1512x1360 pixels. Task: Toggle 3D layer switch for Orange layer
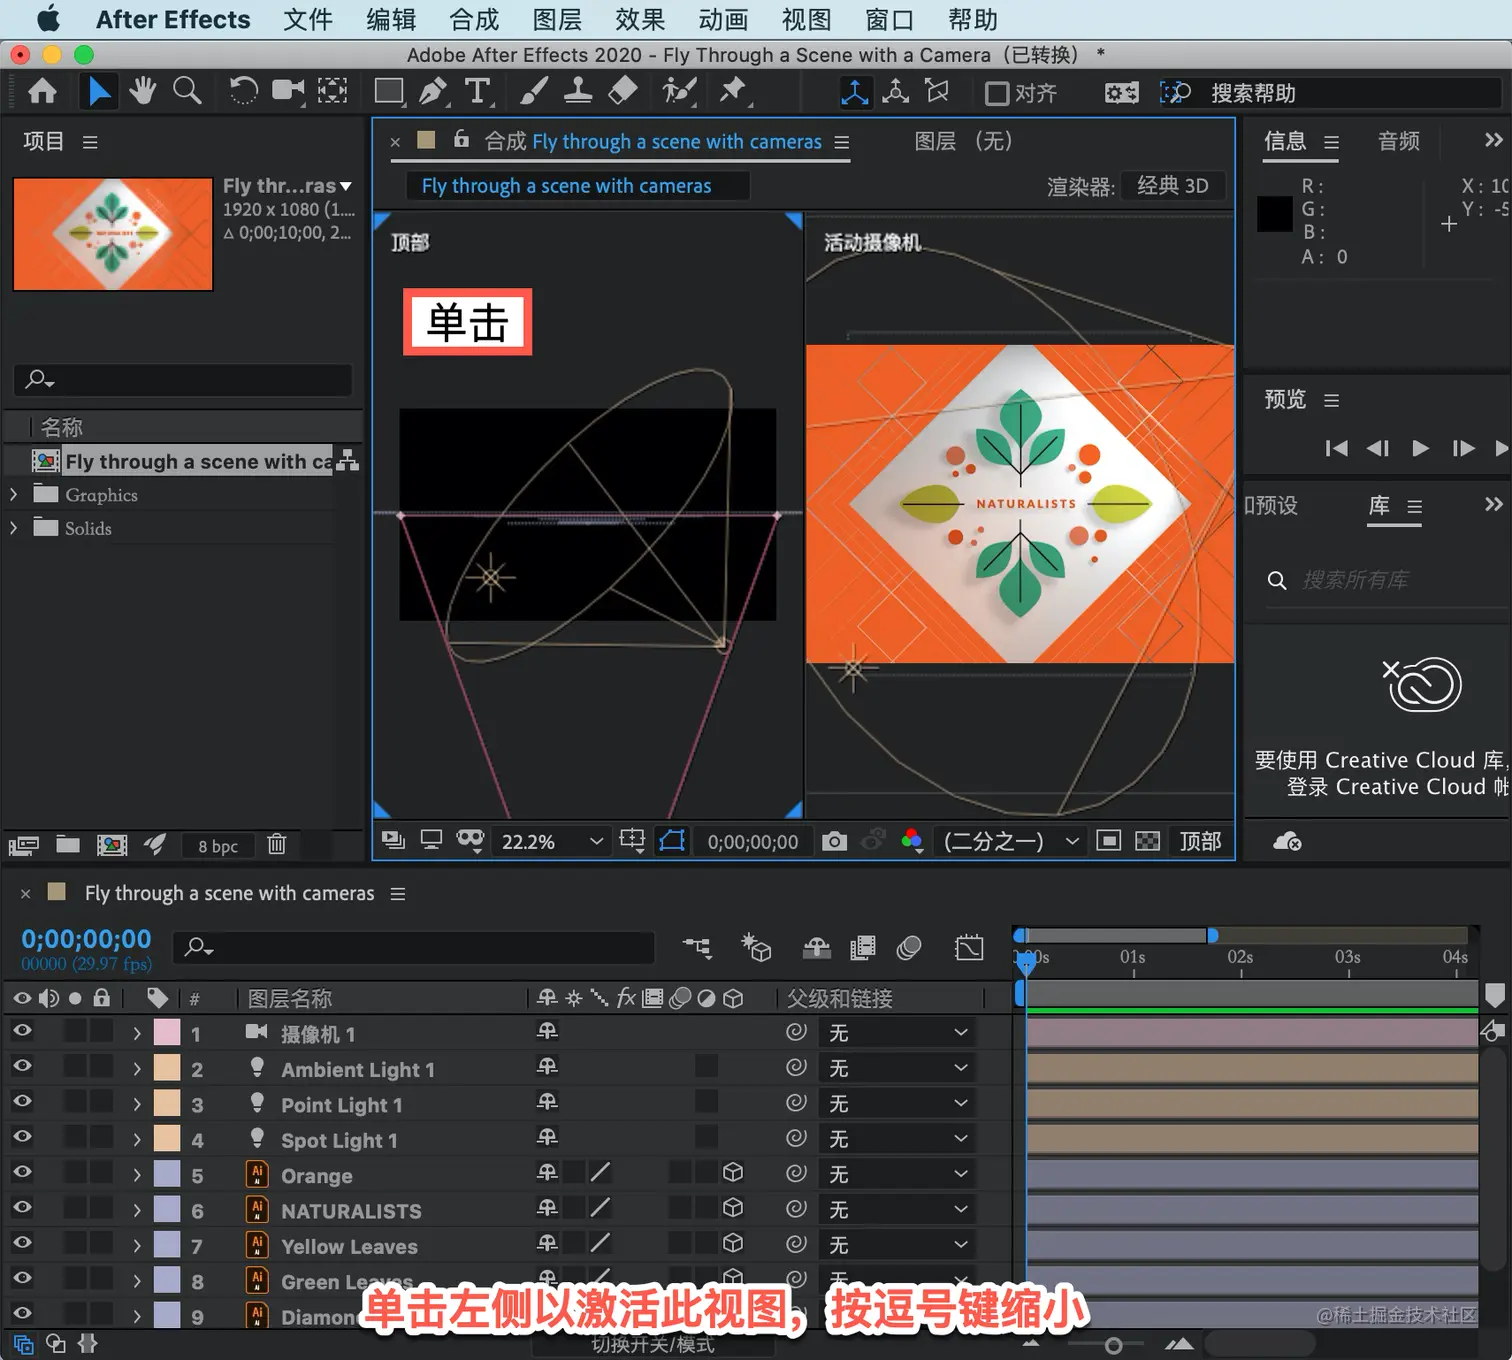733,1173
